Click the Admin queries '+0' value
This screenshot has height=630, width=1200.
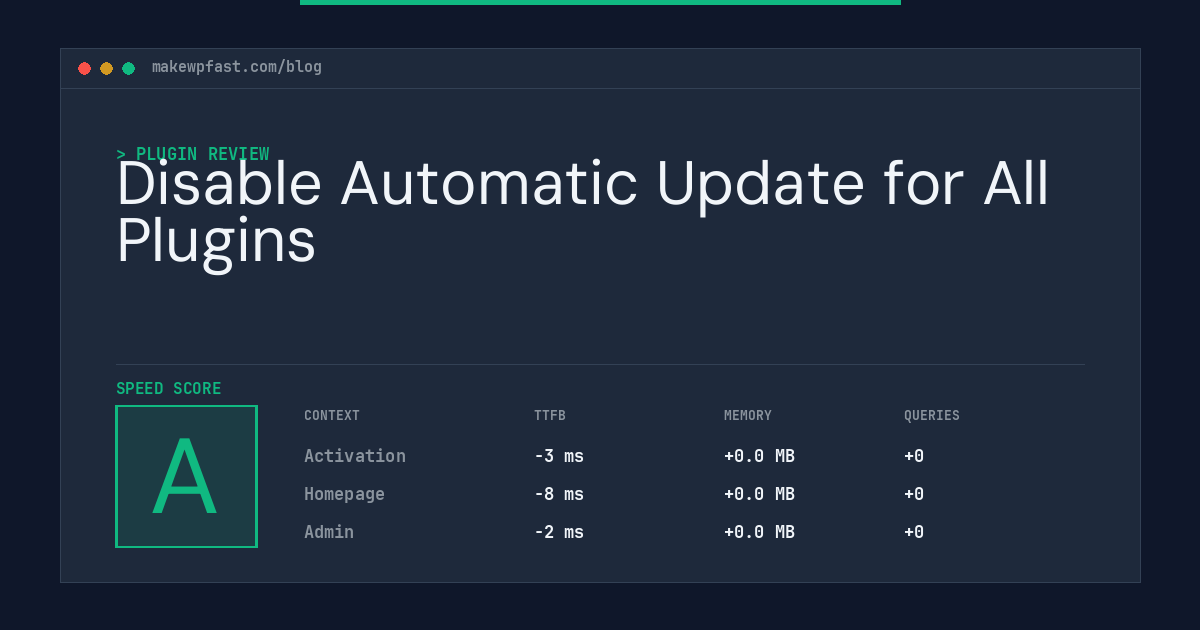click(914, 532)
